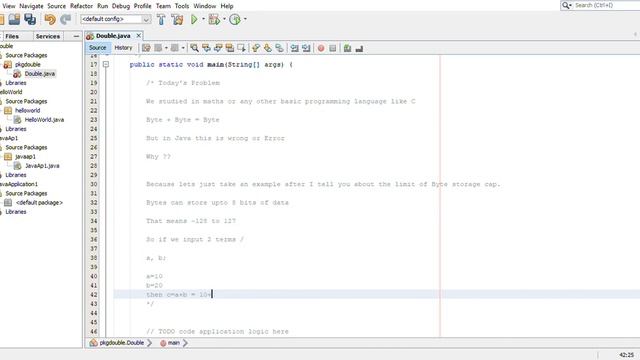Viewport: 640px width, 360px height.
Task: Select Double.java in project tree
Action: coord(40,74)
